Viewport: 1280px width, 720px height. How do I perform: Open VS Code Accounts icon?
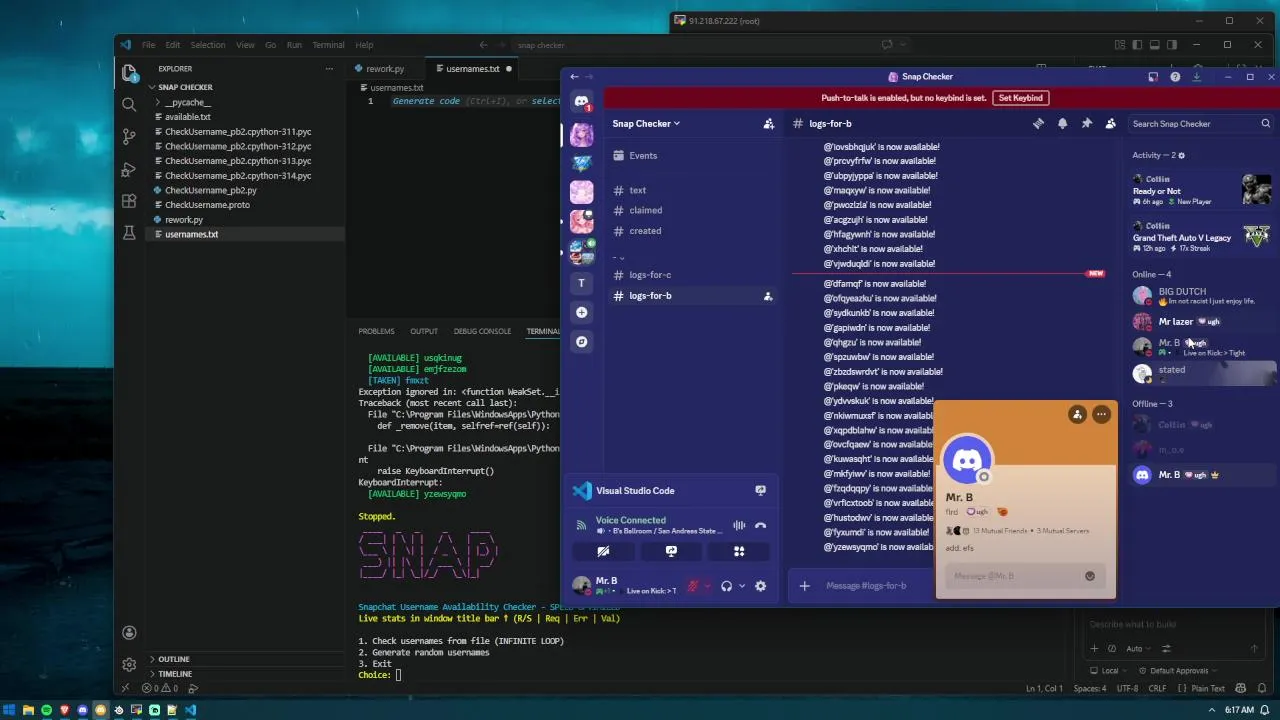point(129,632)
